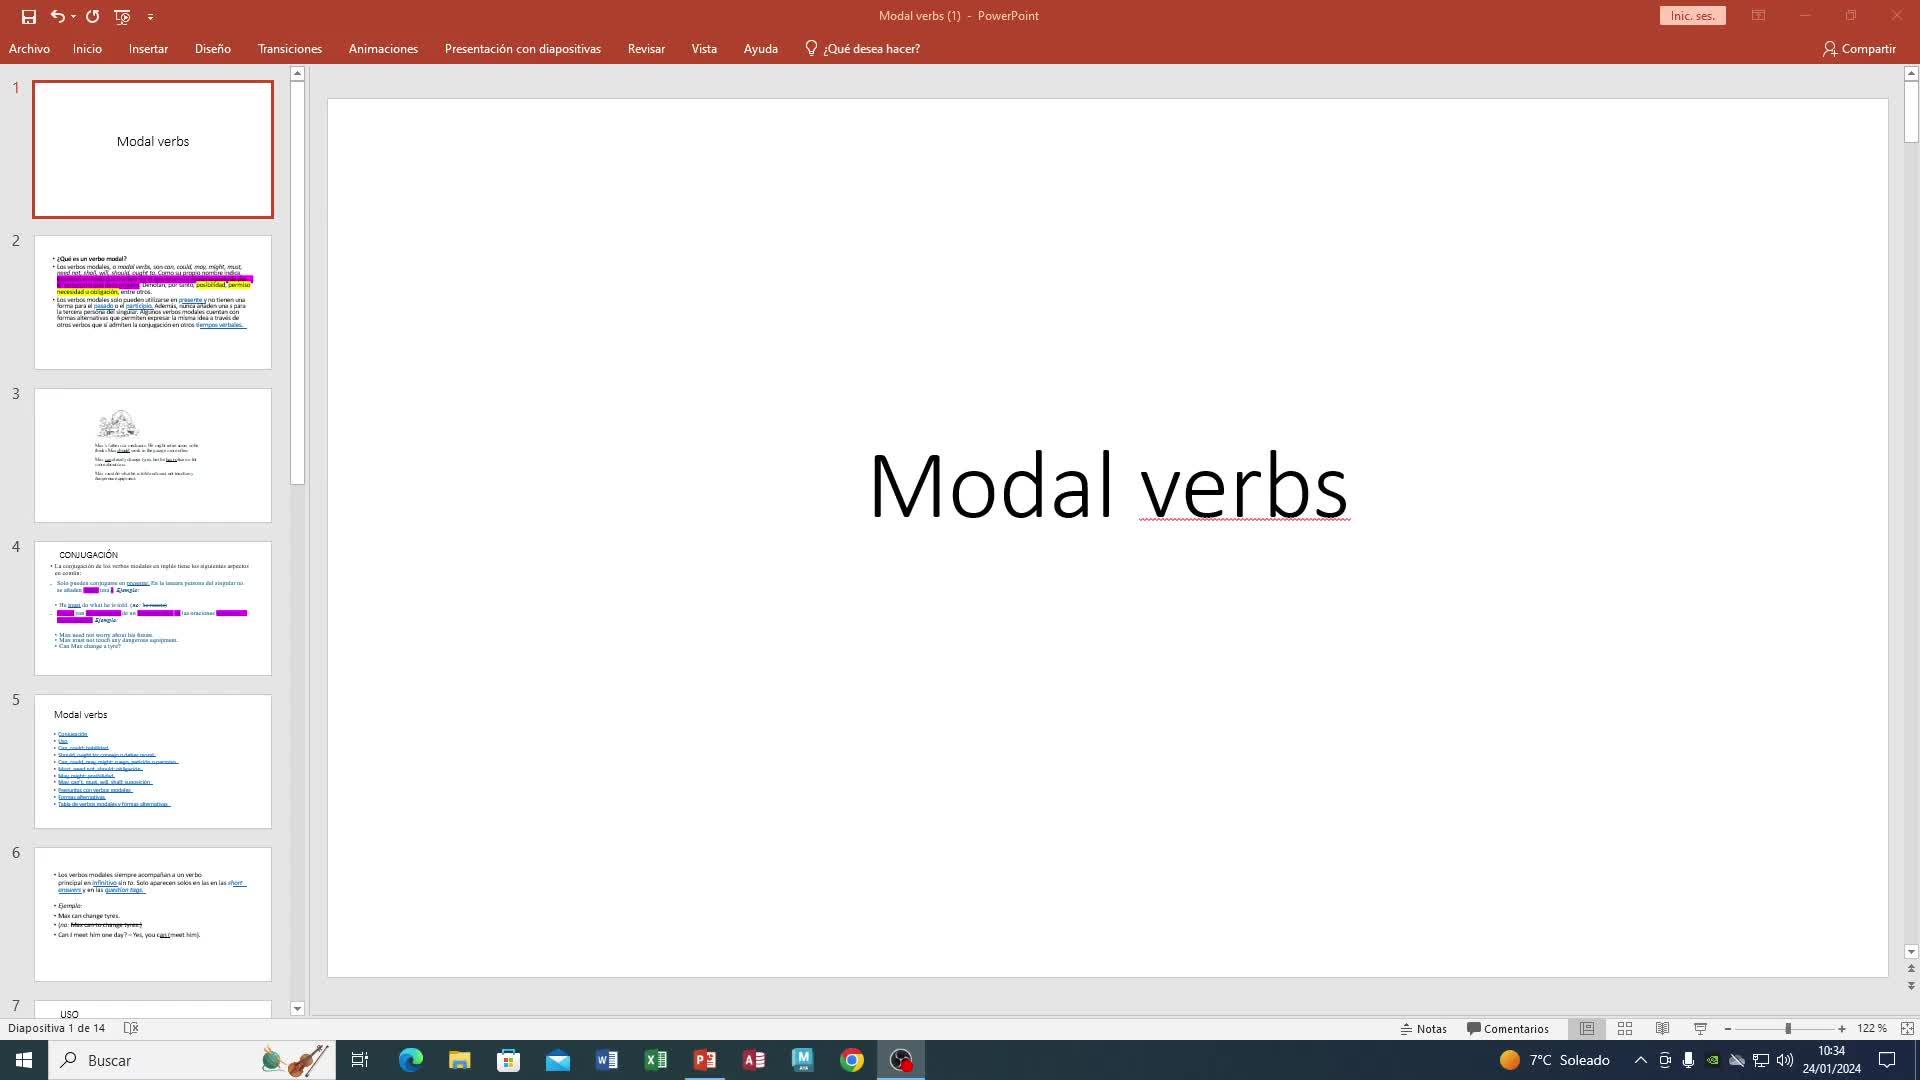
Task: Click the Inic. ses. sign-in button
Action: coord(1692,16)
